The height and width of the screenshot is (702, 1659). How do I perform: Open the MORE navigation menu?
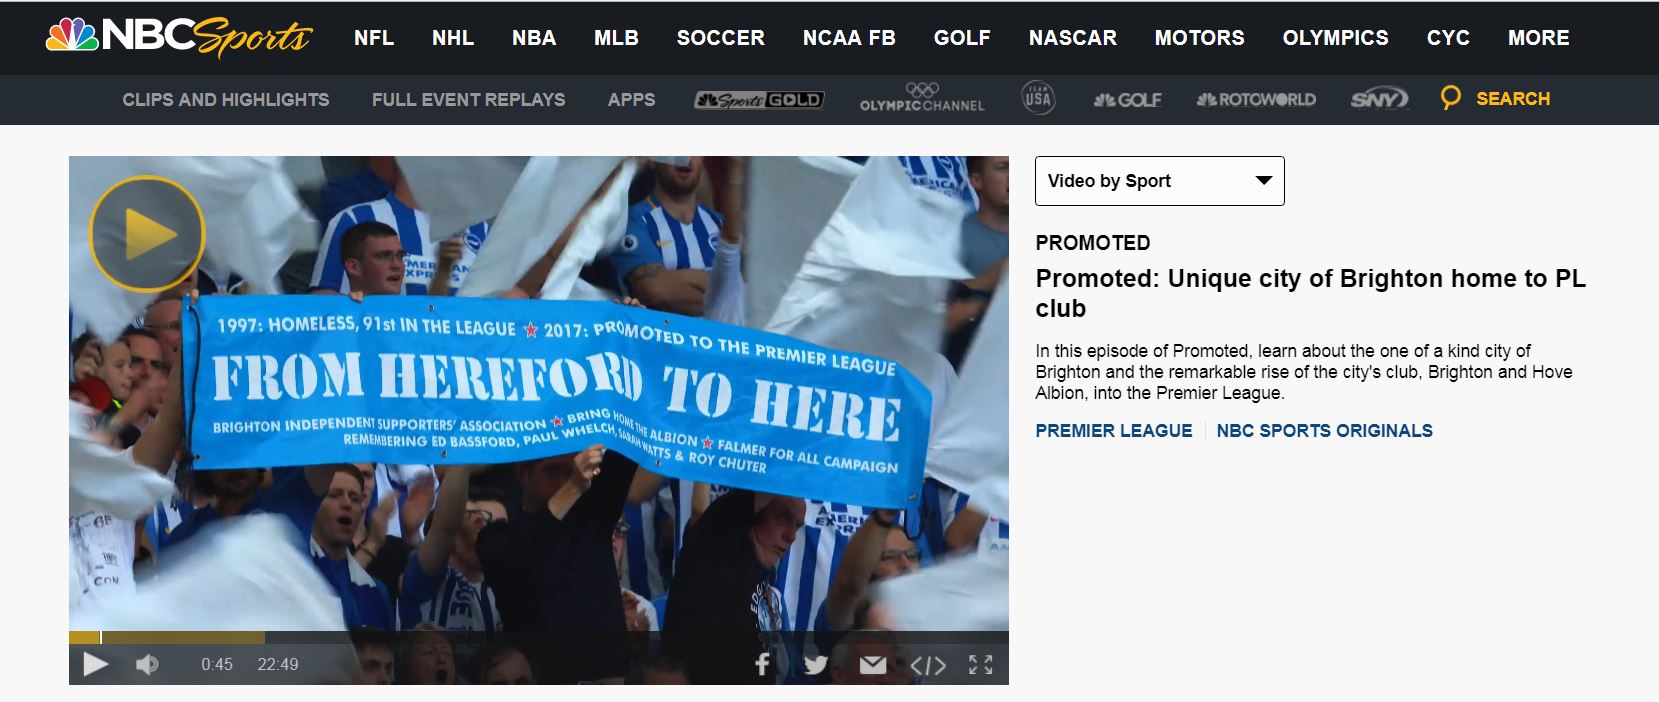(x=1538, y=38)
